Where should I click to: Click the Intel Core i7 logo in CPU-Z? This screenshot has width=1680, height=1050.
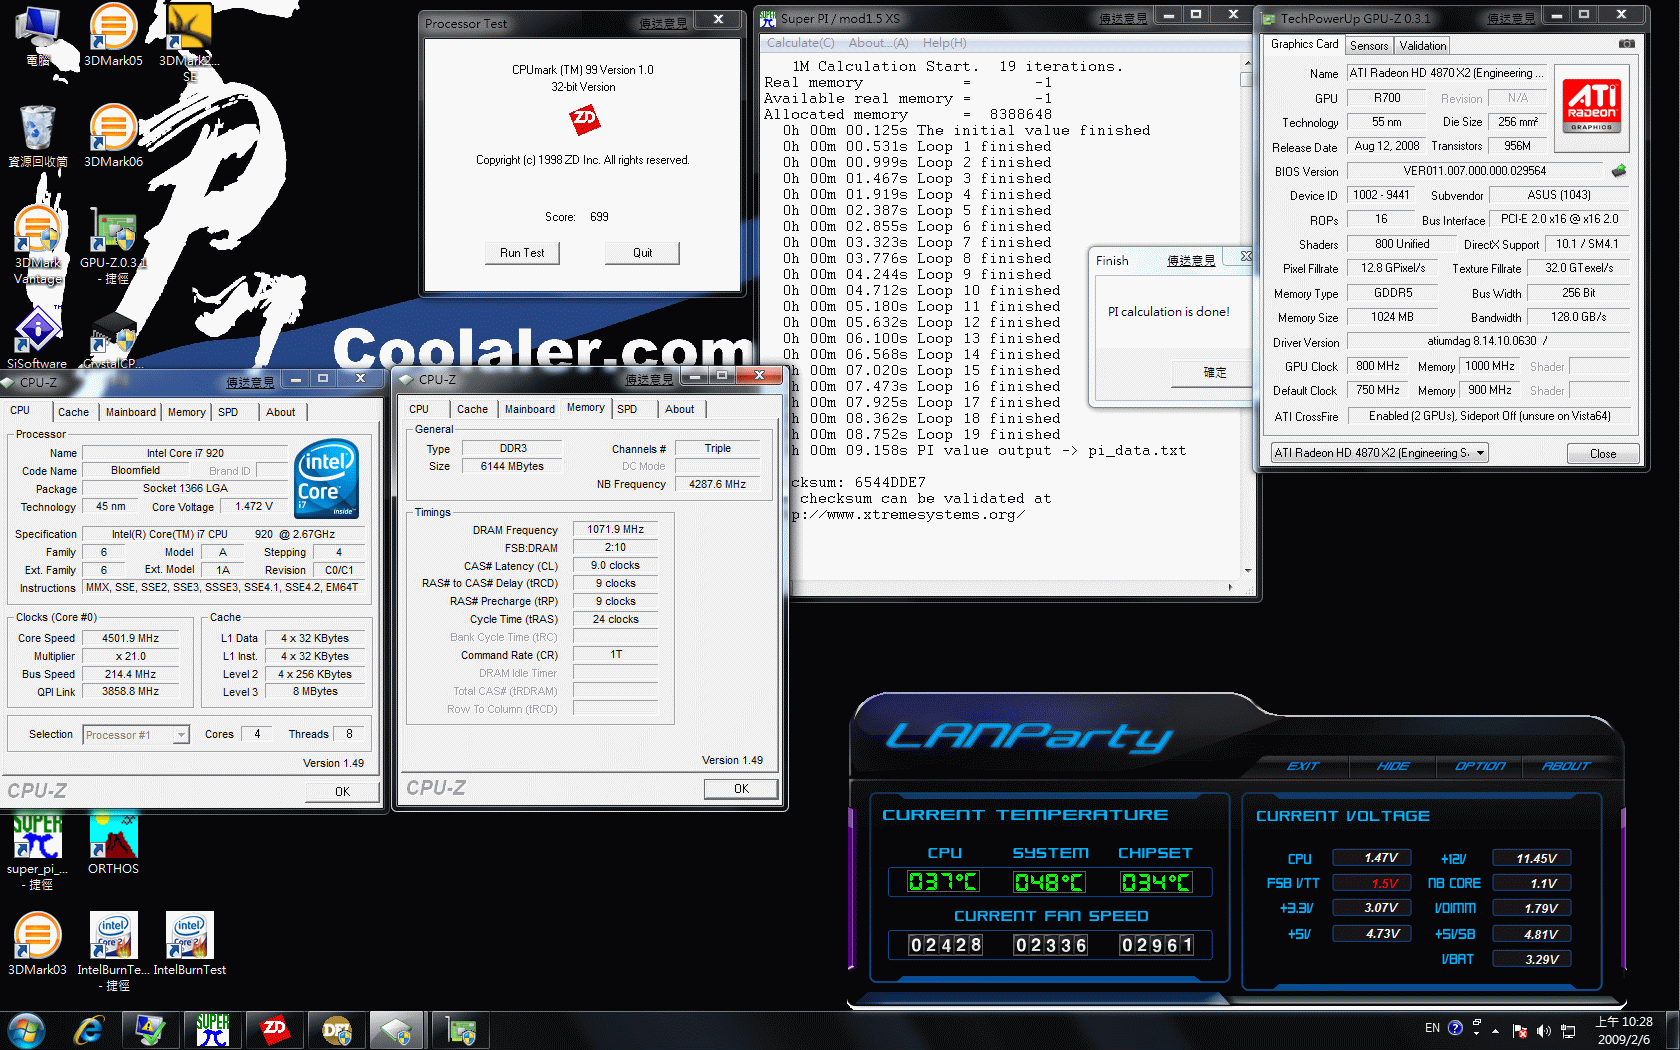[x=327, y=479]
